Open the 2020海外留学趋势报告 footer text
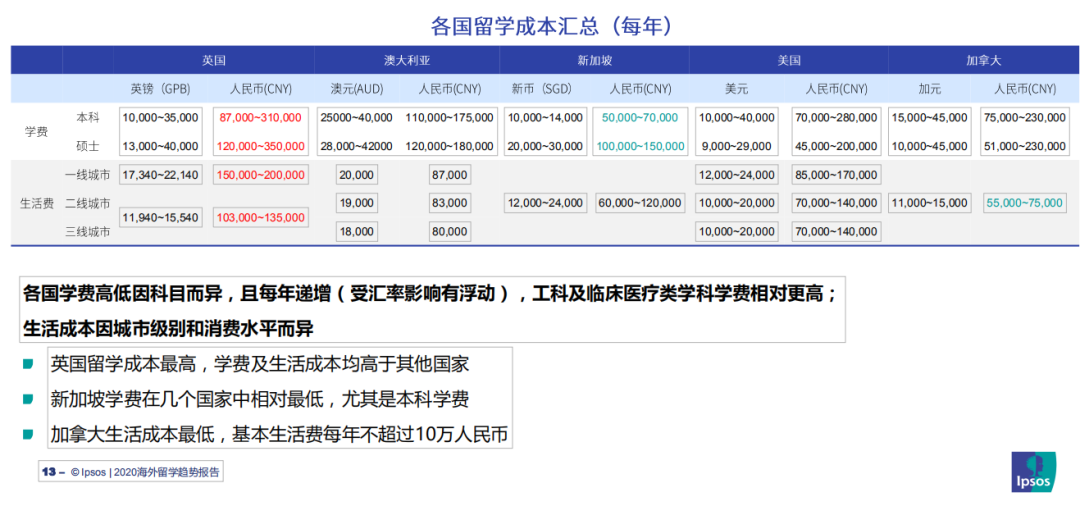 click(x=166, y=473)
